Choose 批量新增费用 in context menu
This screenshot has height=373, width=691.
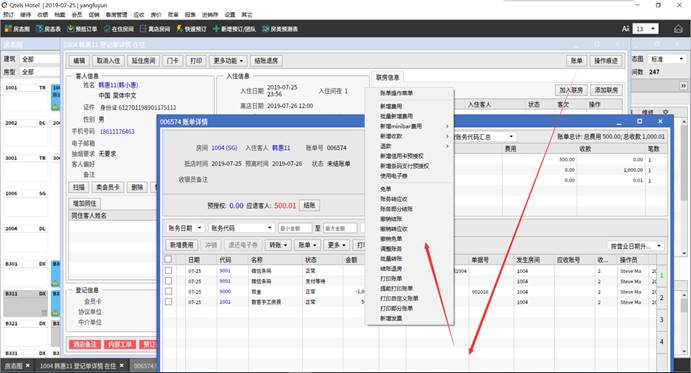(397, 116)
